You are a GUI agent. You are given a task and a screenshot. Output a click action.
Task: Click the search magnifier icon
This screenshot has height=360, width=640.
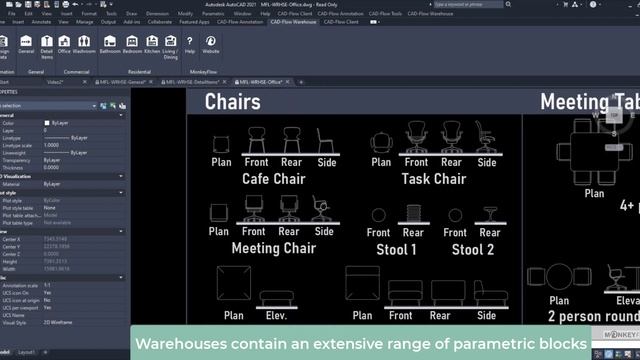point(508,4)
